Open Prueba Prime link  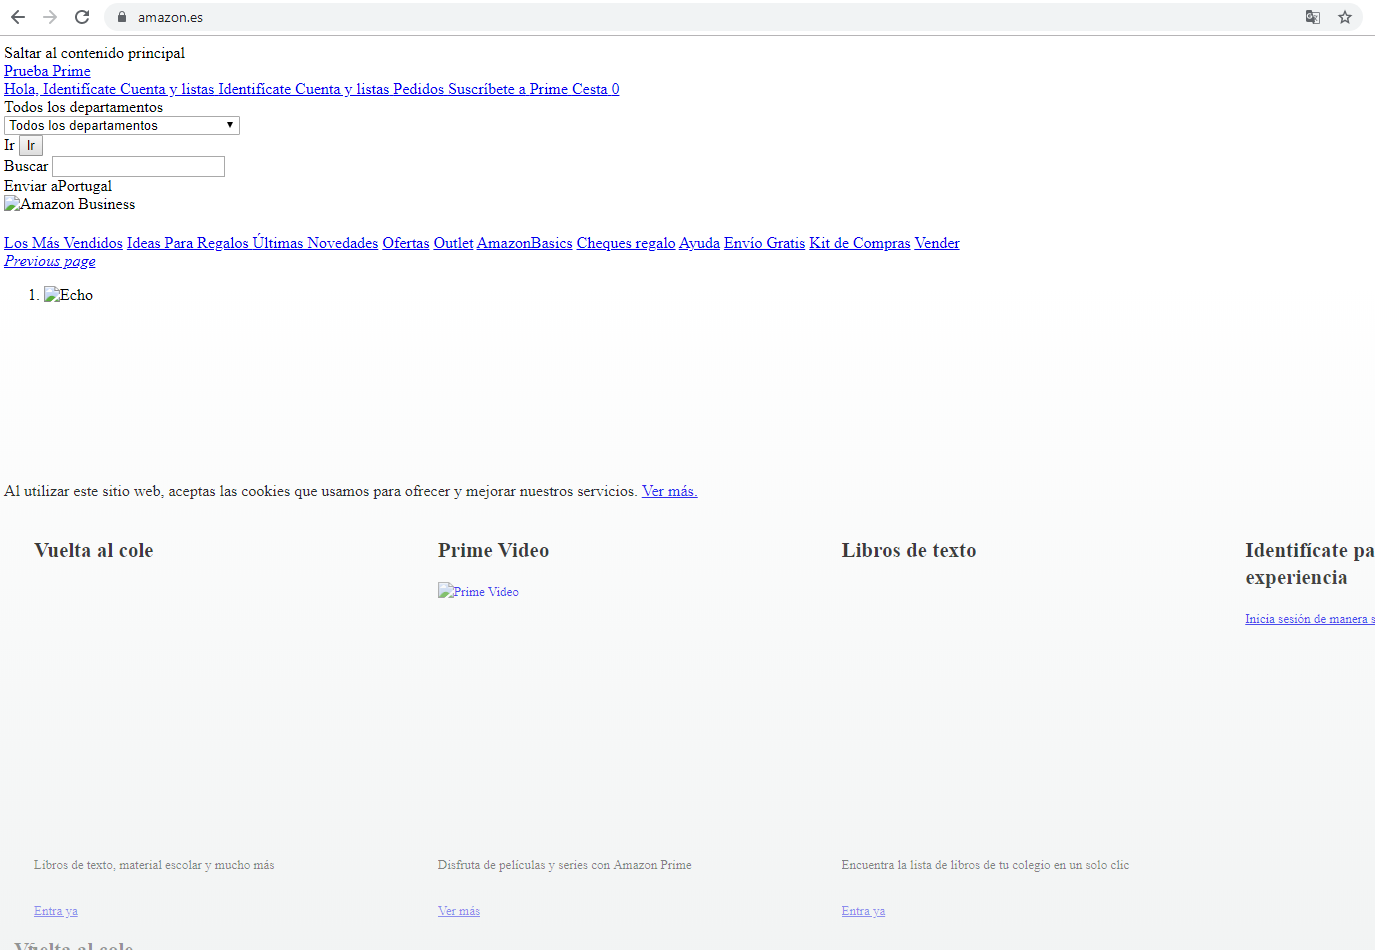click(x=47, y=71)
